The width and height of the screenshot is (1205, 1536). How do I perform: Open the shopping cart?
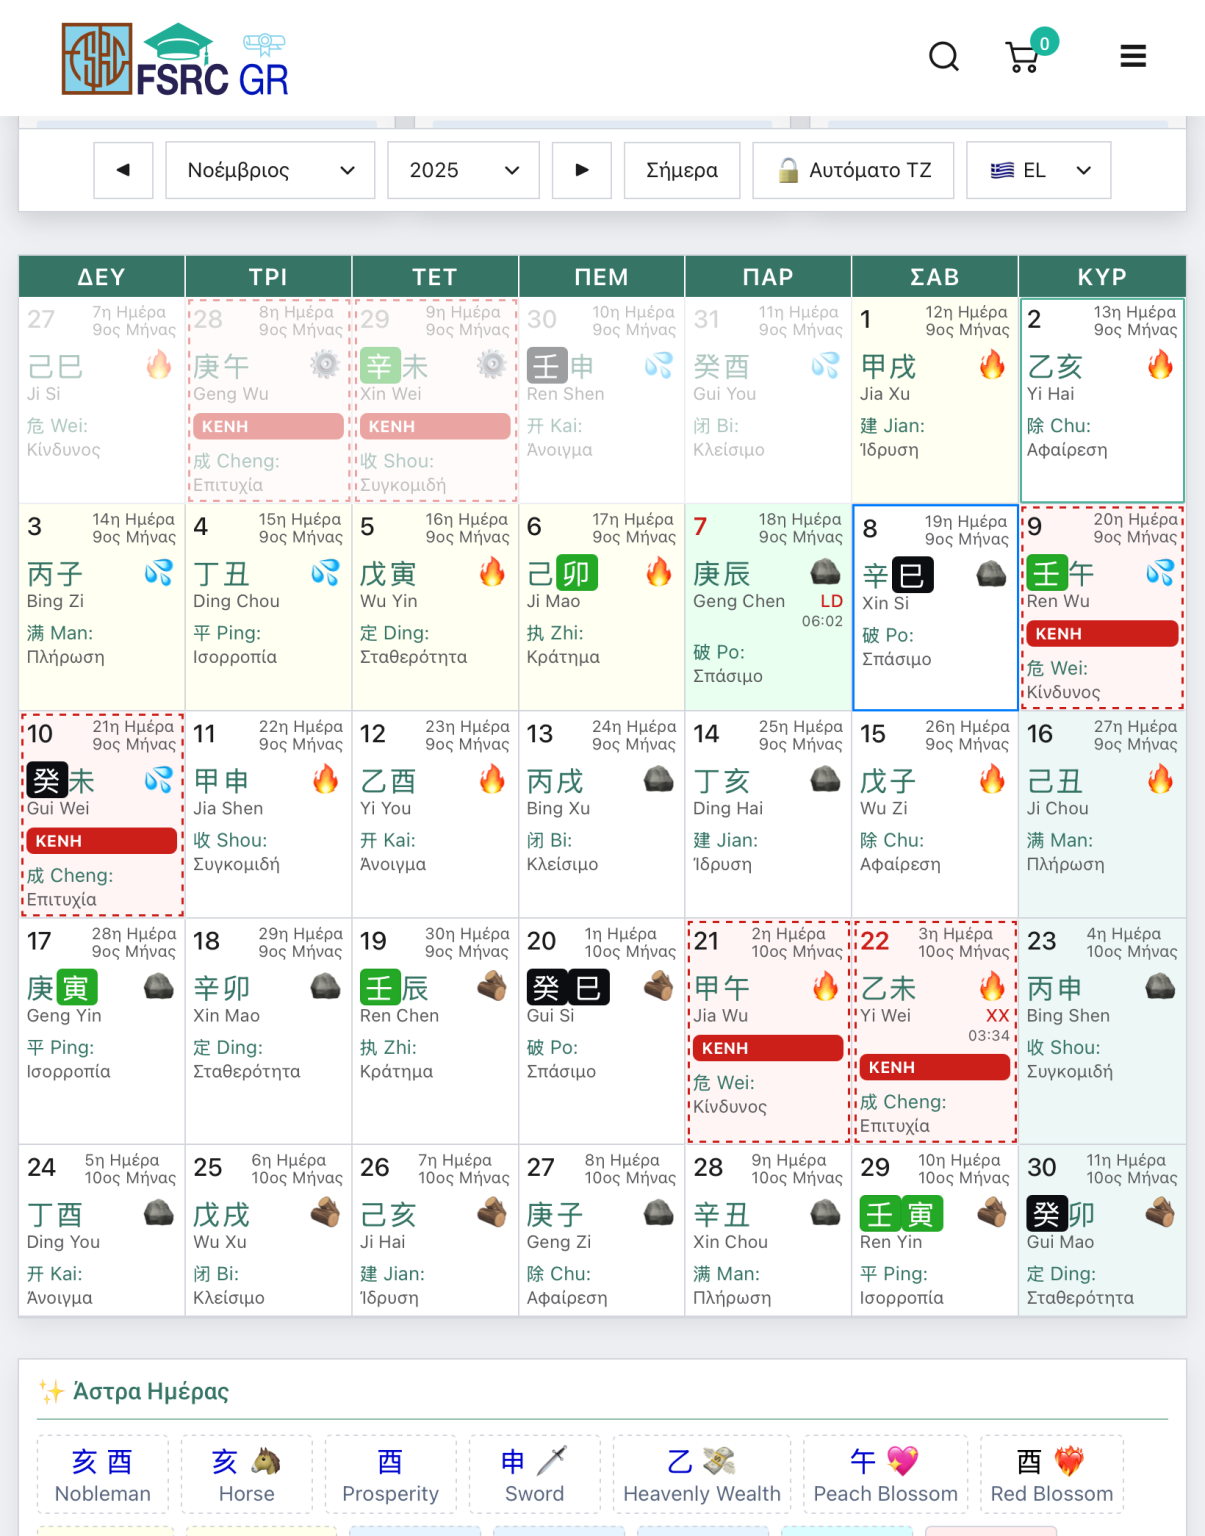tap(1023, 58)
